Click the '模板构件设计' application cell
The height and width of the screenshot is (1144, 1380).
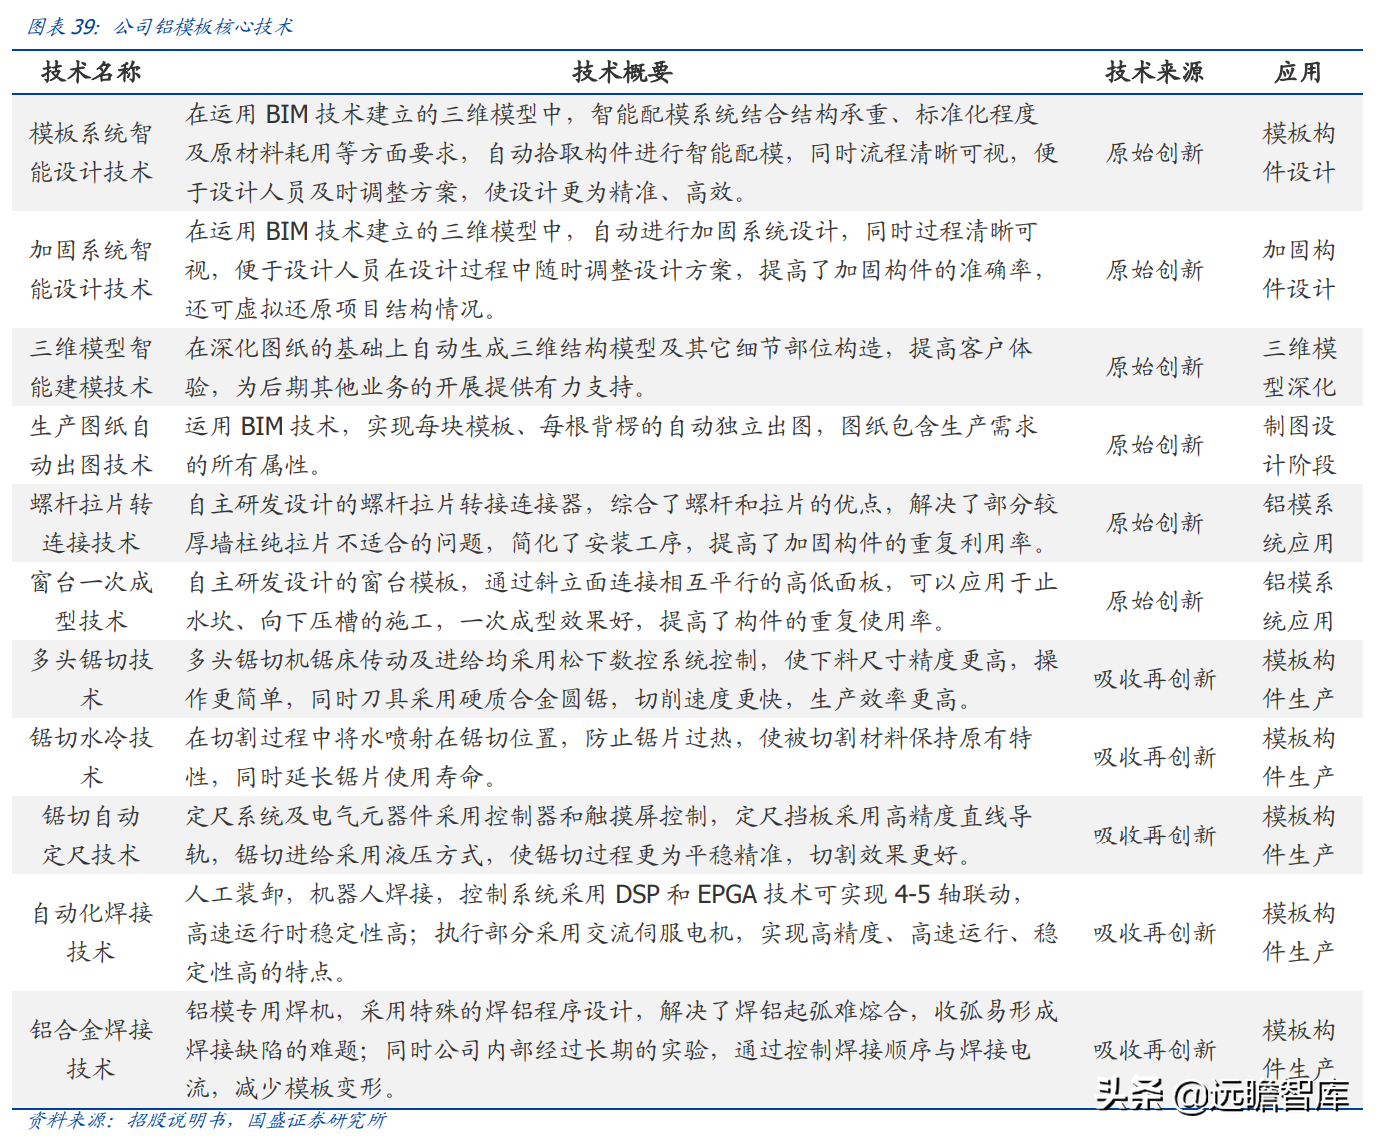(1298, 153)
